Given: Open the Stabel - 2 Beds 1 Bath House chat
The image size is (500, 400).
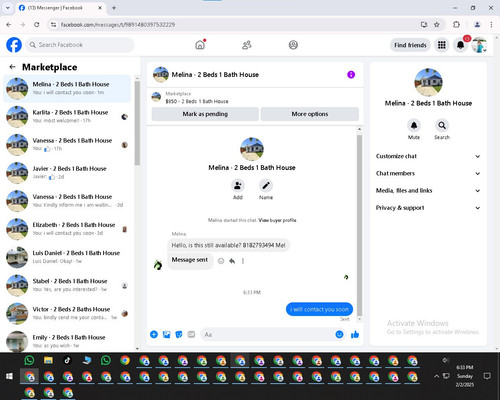Looking at the screenshot, I should pyautogui.click(x=67, y=285).
